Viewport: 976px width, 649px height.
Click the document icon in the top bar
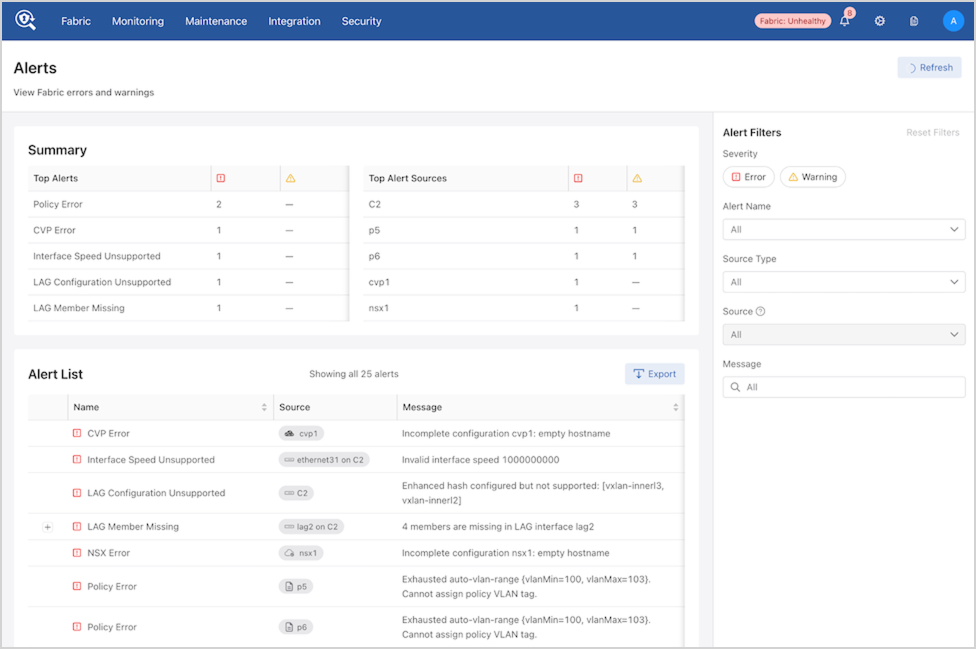point(914,21)
